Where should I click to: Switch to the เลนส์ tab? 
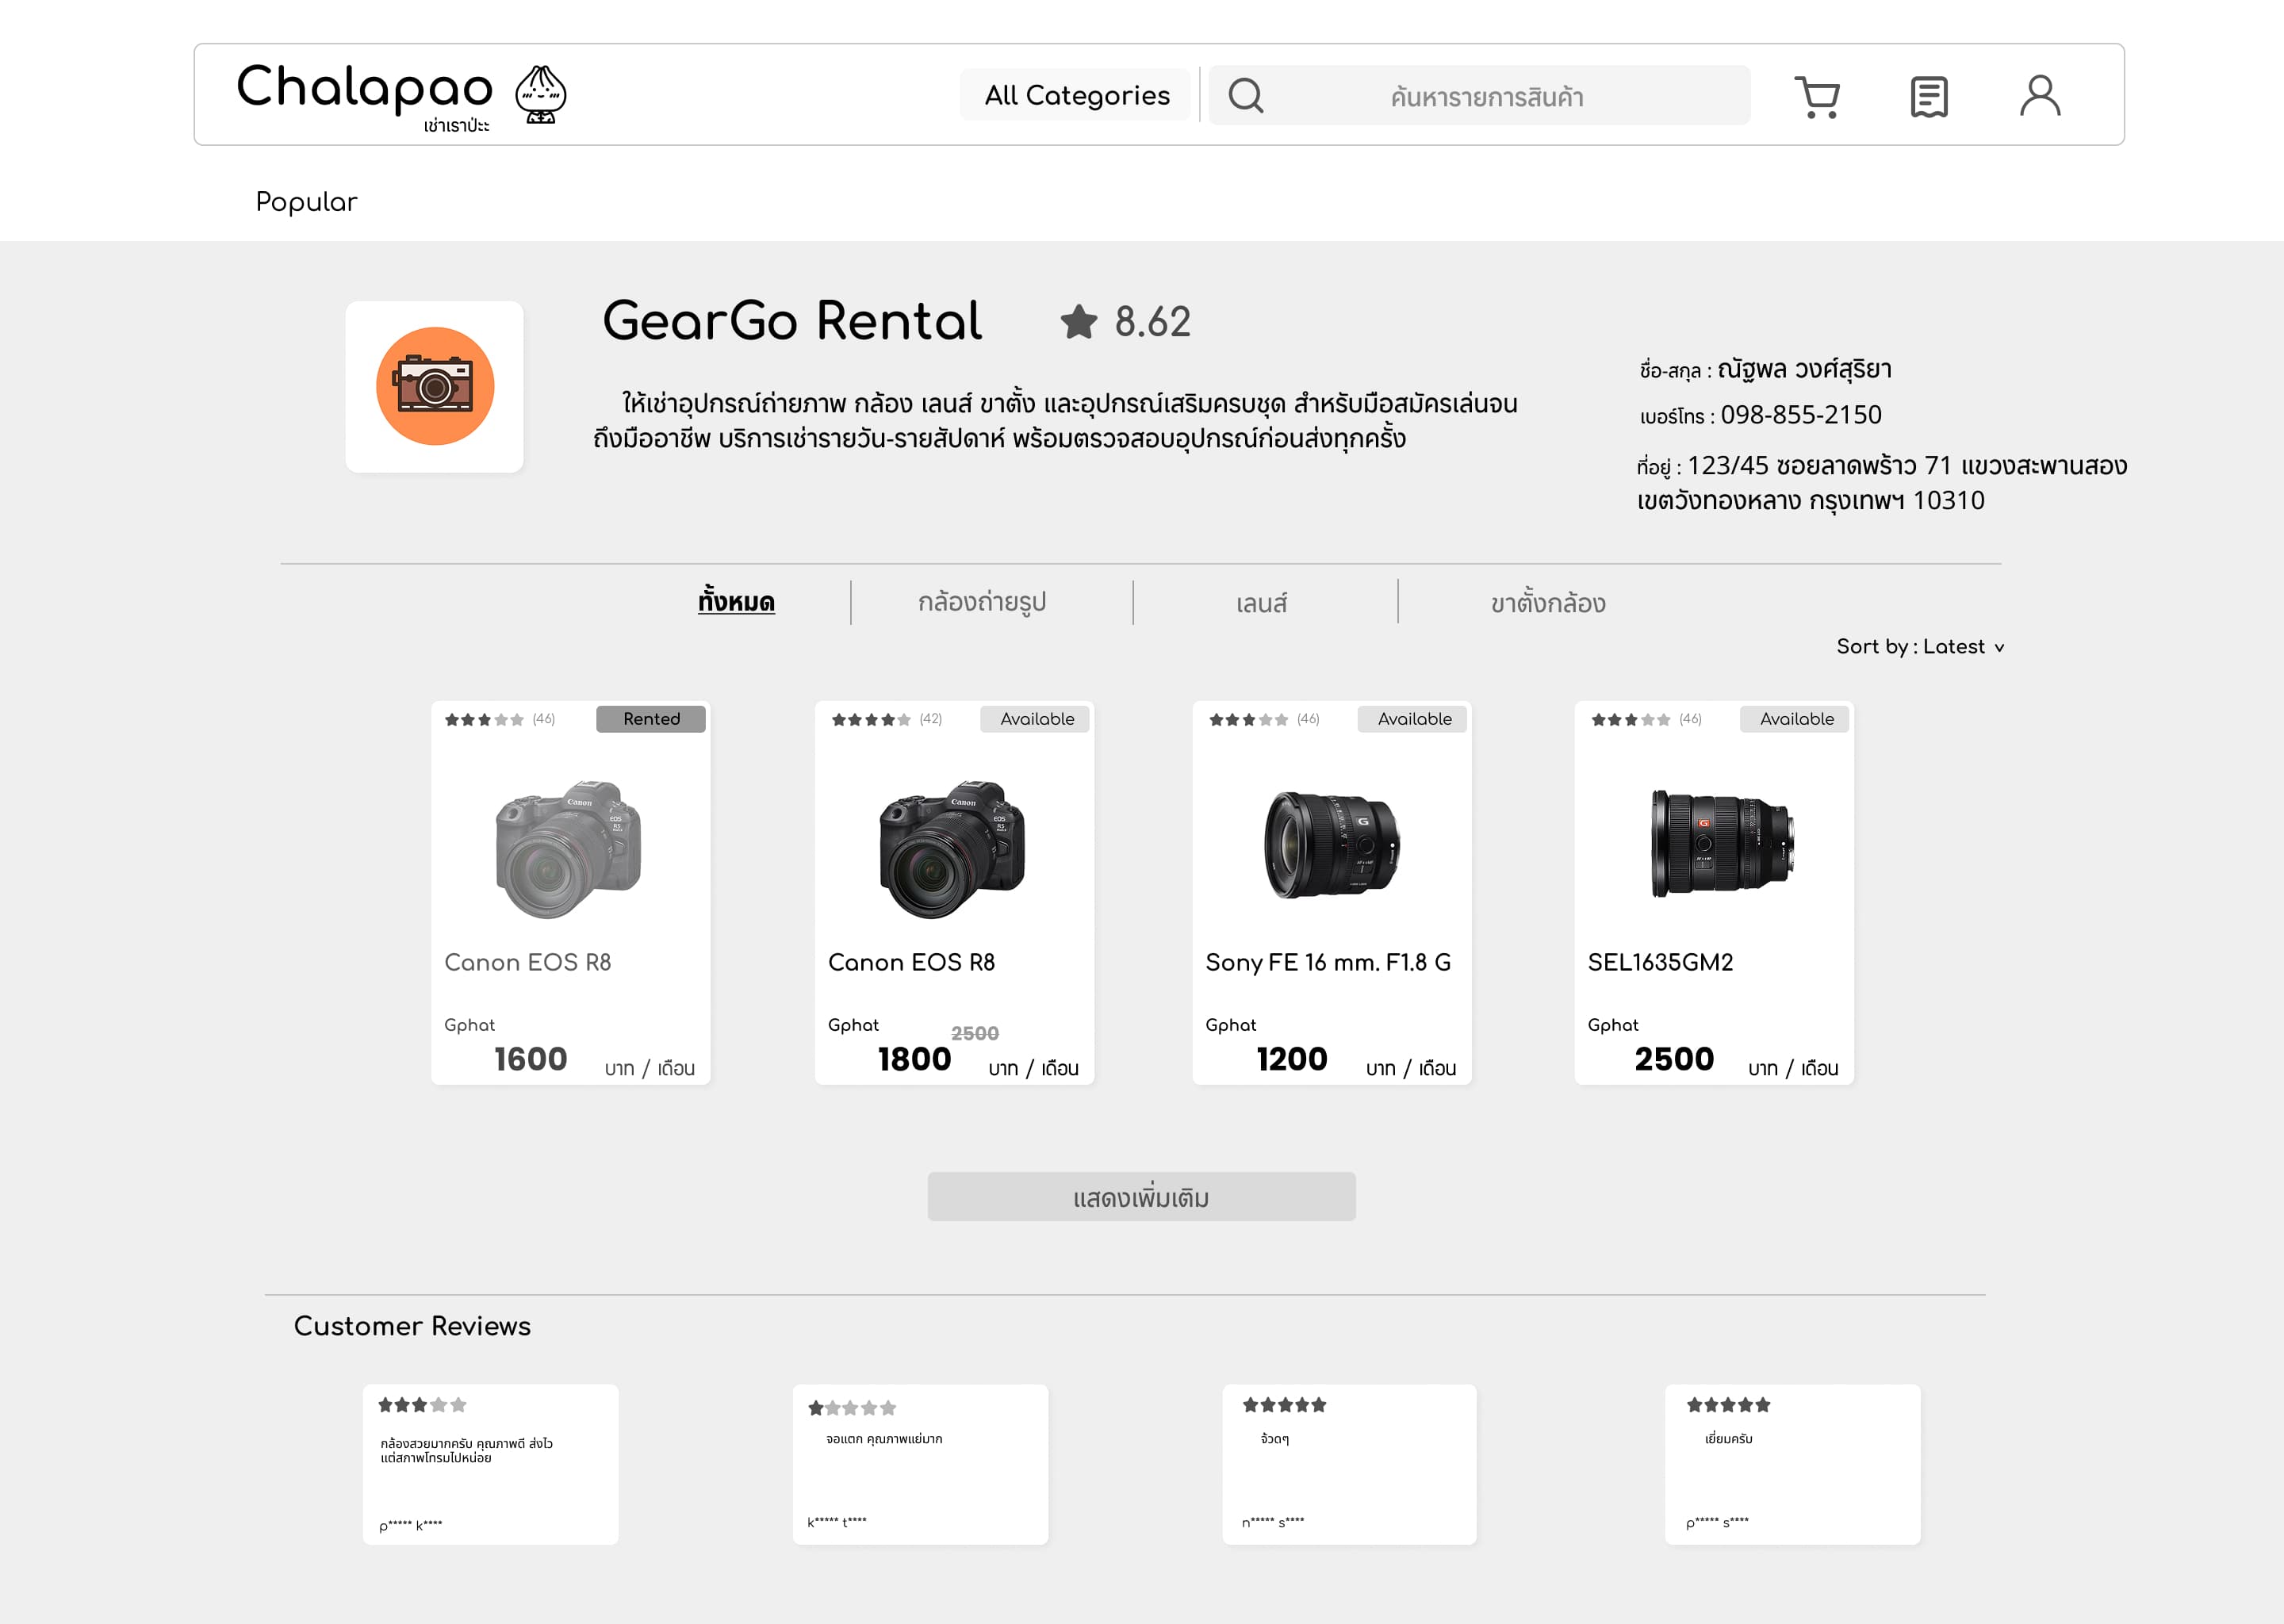tap(1261, 604)
